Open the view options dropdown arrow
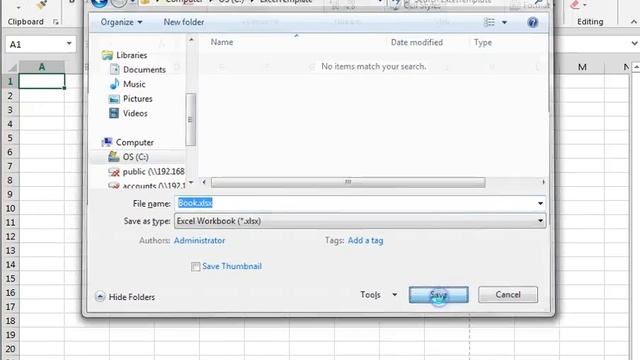 [504, 22]
